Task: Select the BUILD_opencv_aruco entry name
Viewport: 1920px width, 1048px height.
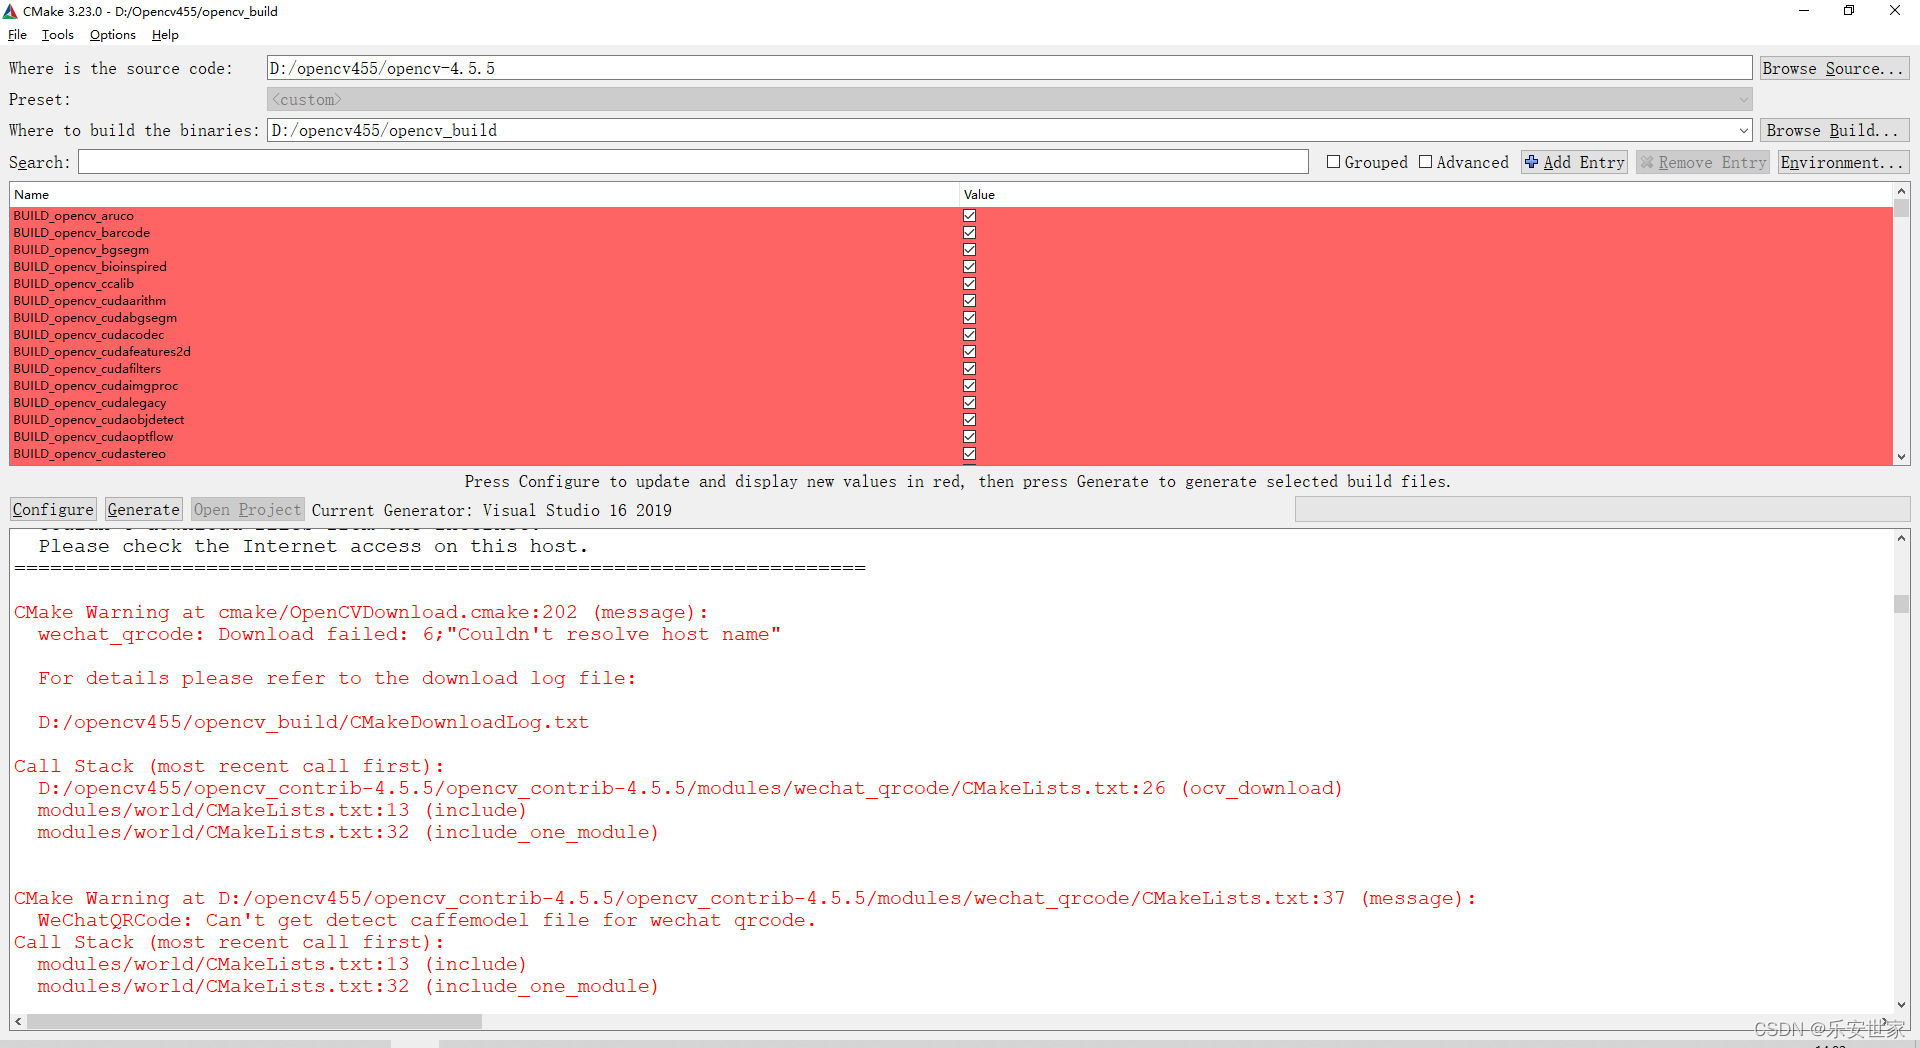Action: 73,216
